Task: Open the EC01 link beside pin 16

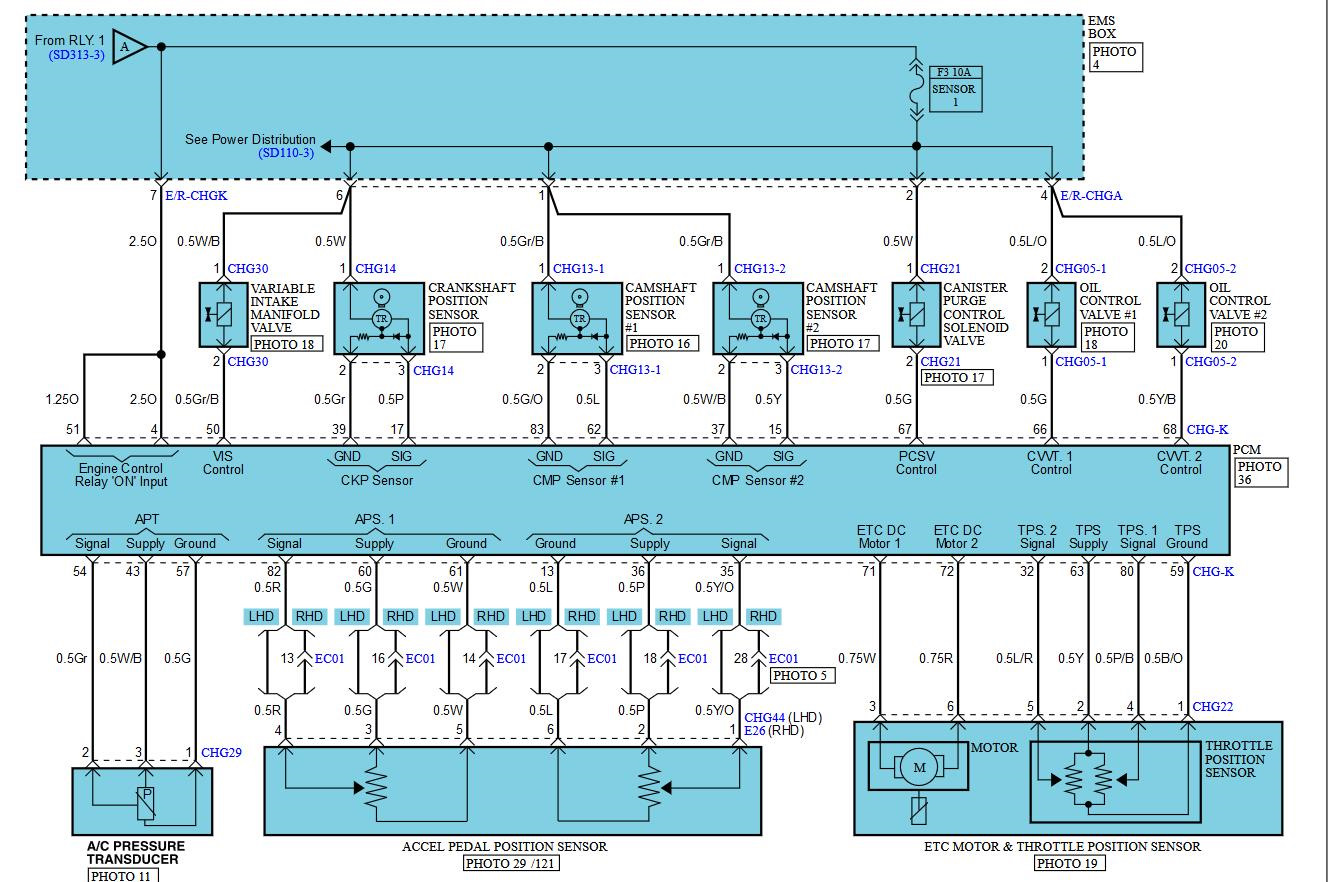Action: [x=420, y=658]
